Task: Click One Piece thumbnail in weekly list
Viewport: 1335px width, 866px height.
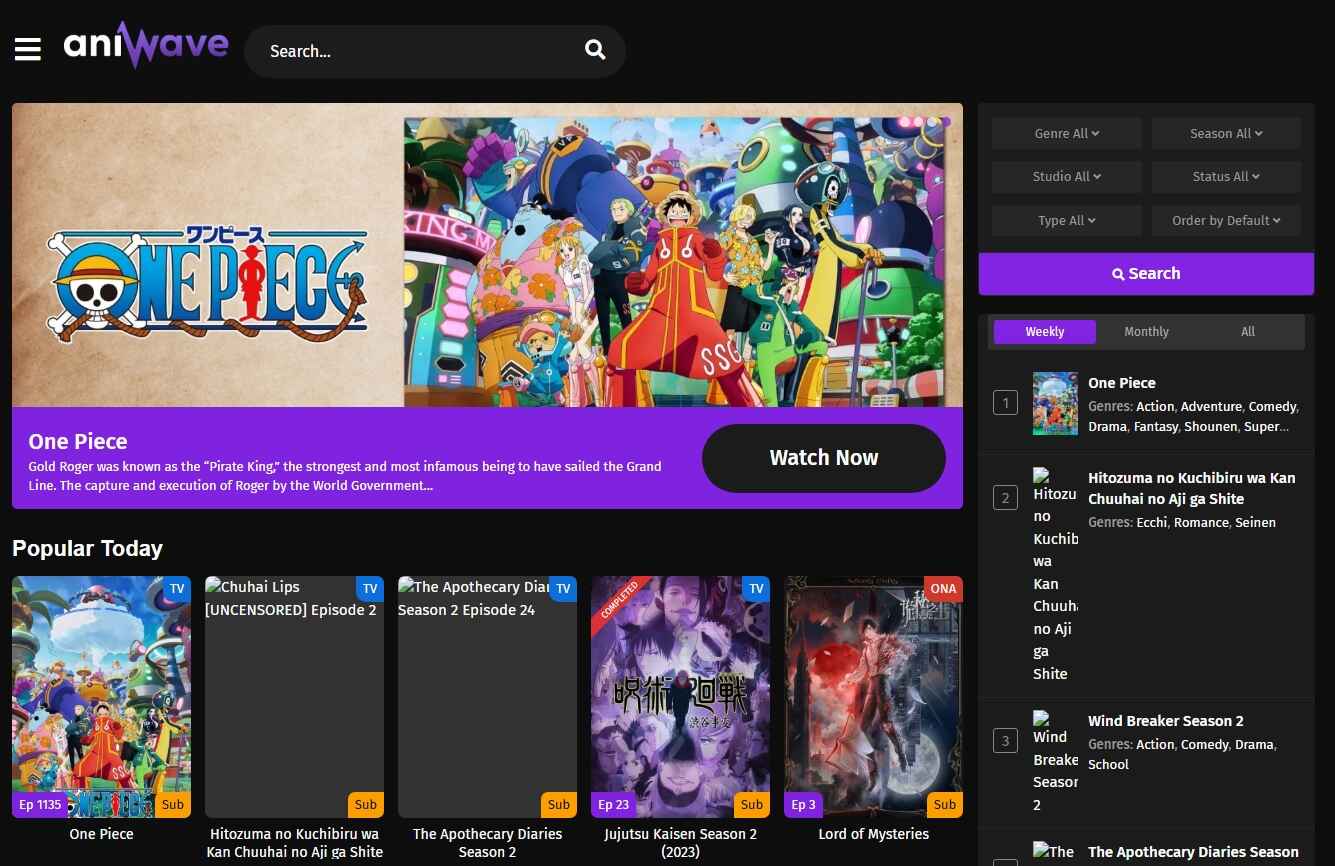Action: 1055,403
